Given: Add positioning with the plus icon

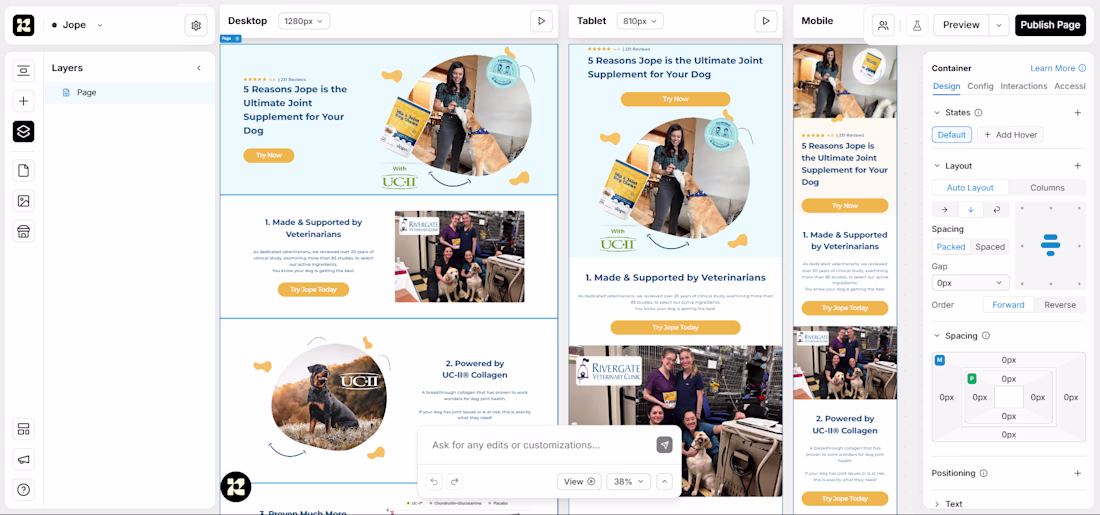Looking at the screenshot, I should pyautogui.click(x=1078, y=473).
